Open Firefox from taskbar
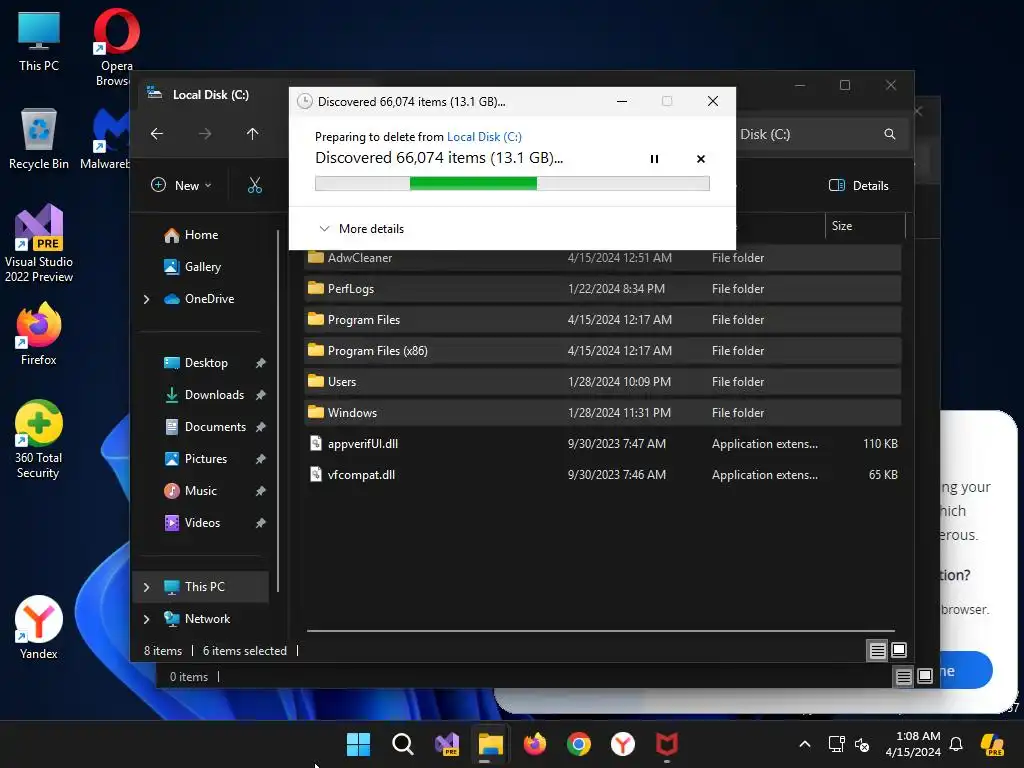This screenshot has height=768, width=1024. point(535,744)
